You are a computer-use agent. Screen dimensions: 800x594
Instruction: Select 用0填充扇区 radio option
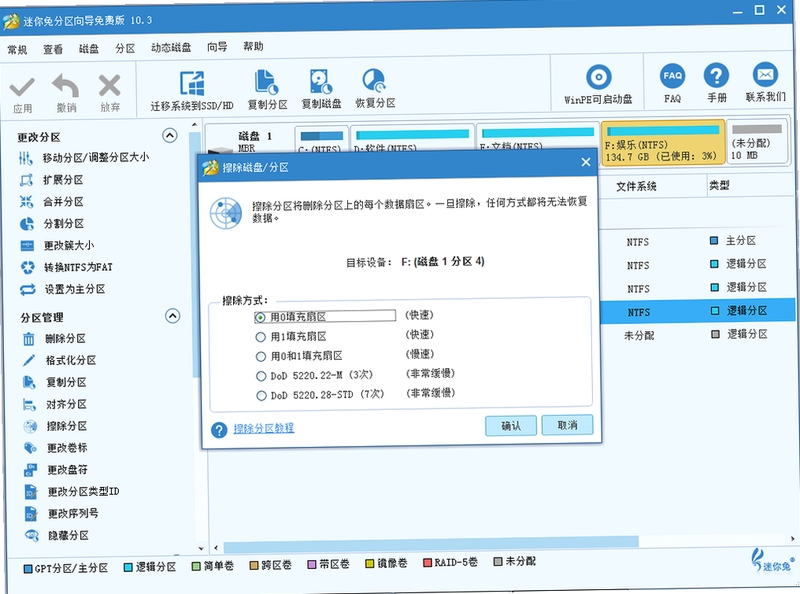260,317
